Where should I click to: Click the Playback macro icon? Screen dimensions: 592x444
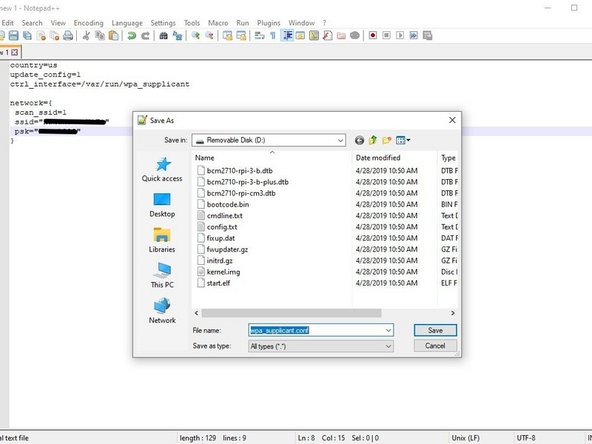400,35
